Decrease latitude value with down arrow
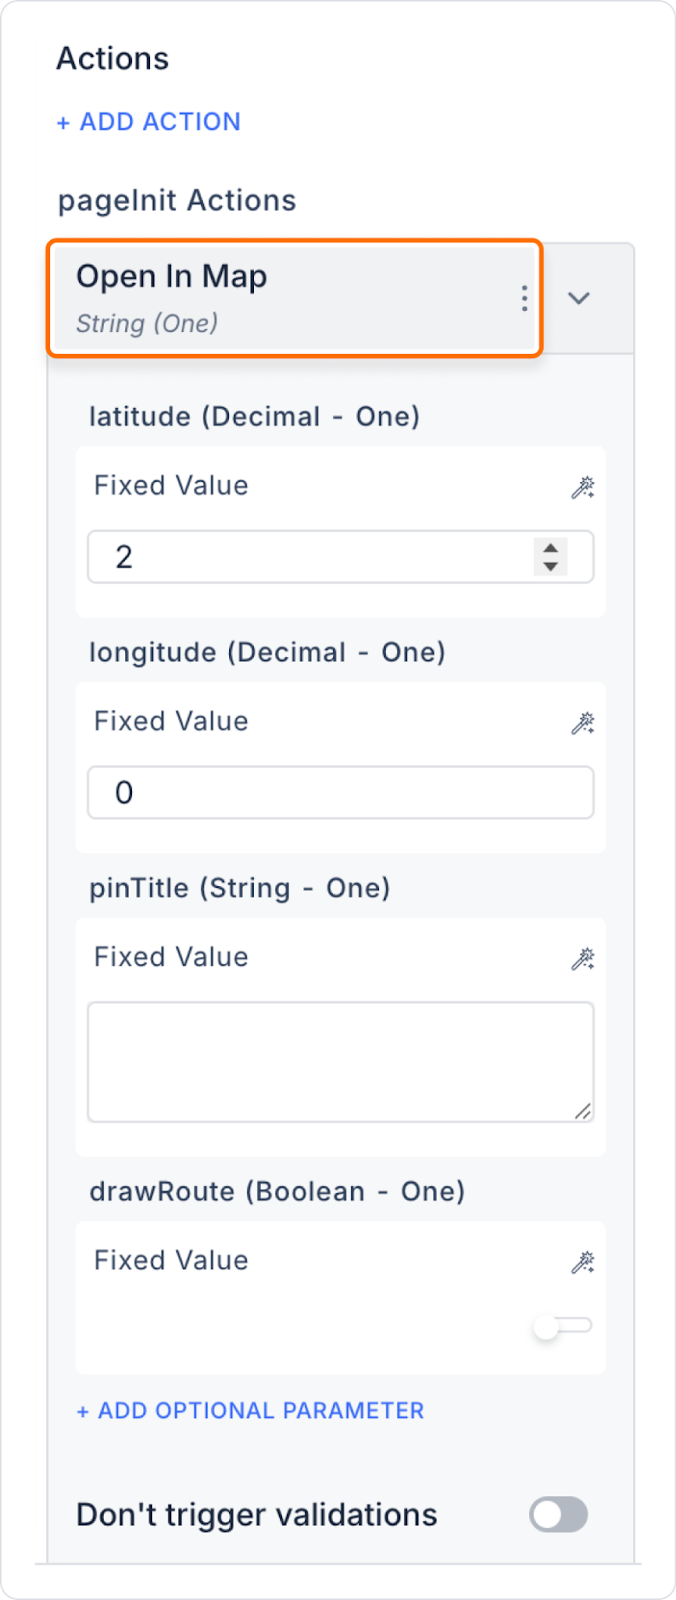Screen dimensions: 676x1600 pos(551,566)
